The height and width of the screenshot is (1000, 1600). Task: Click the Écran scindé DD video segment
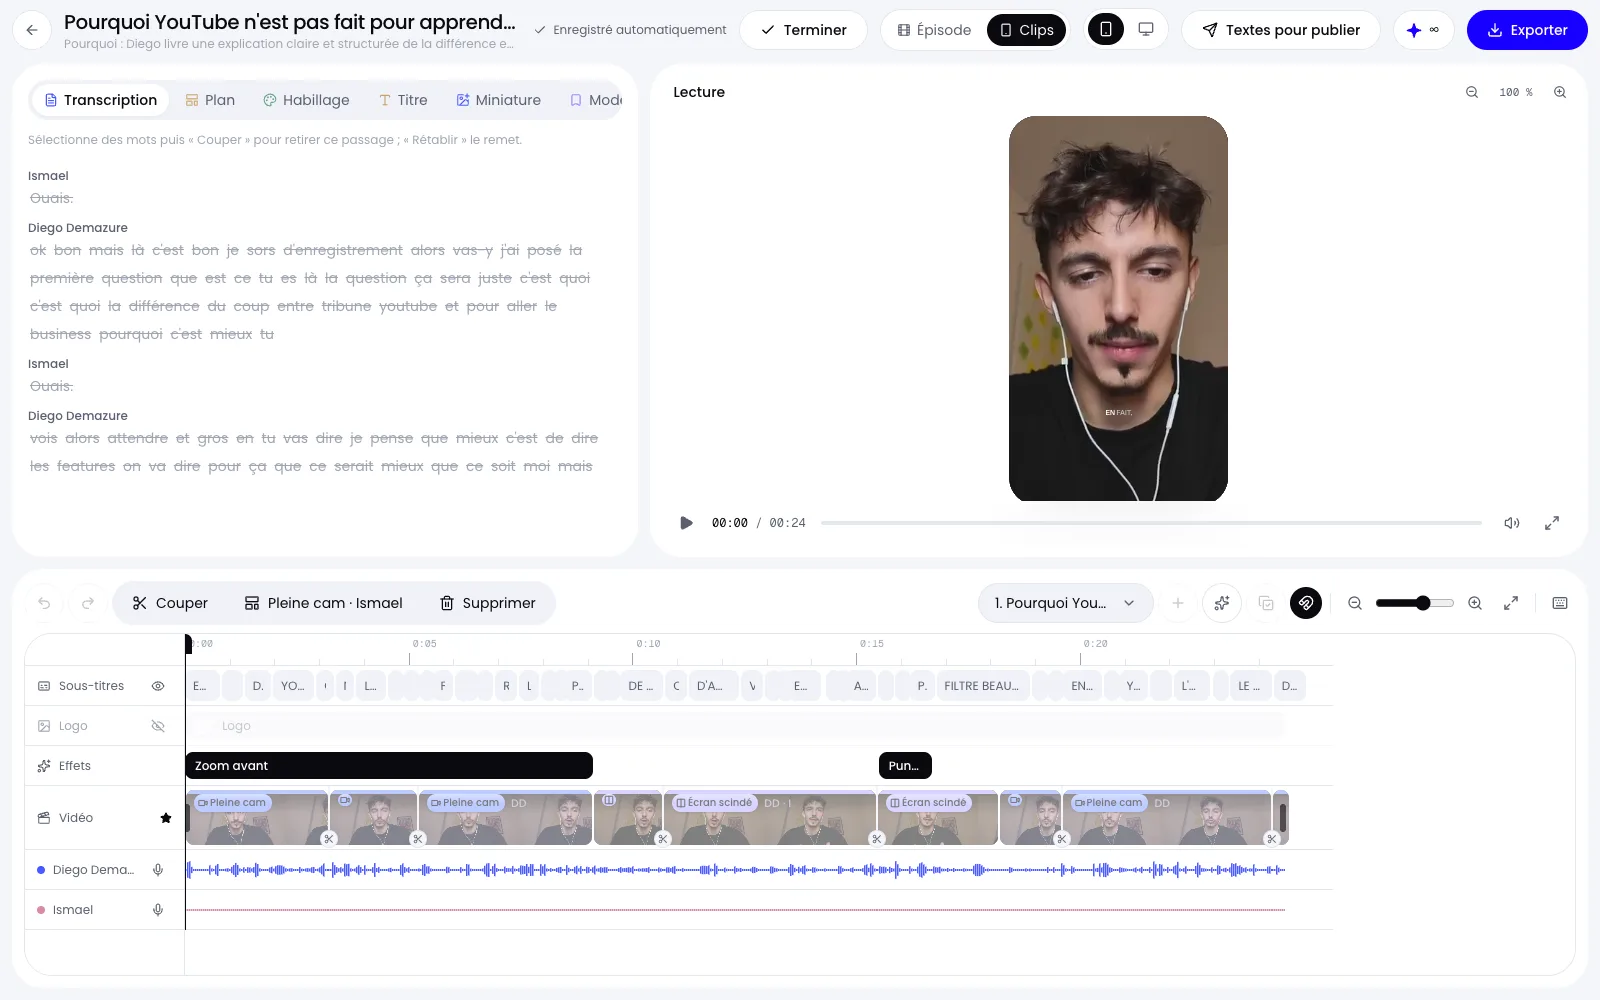click(770, 818)
